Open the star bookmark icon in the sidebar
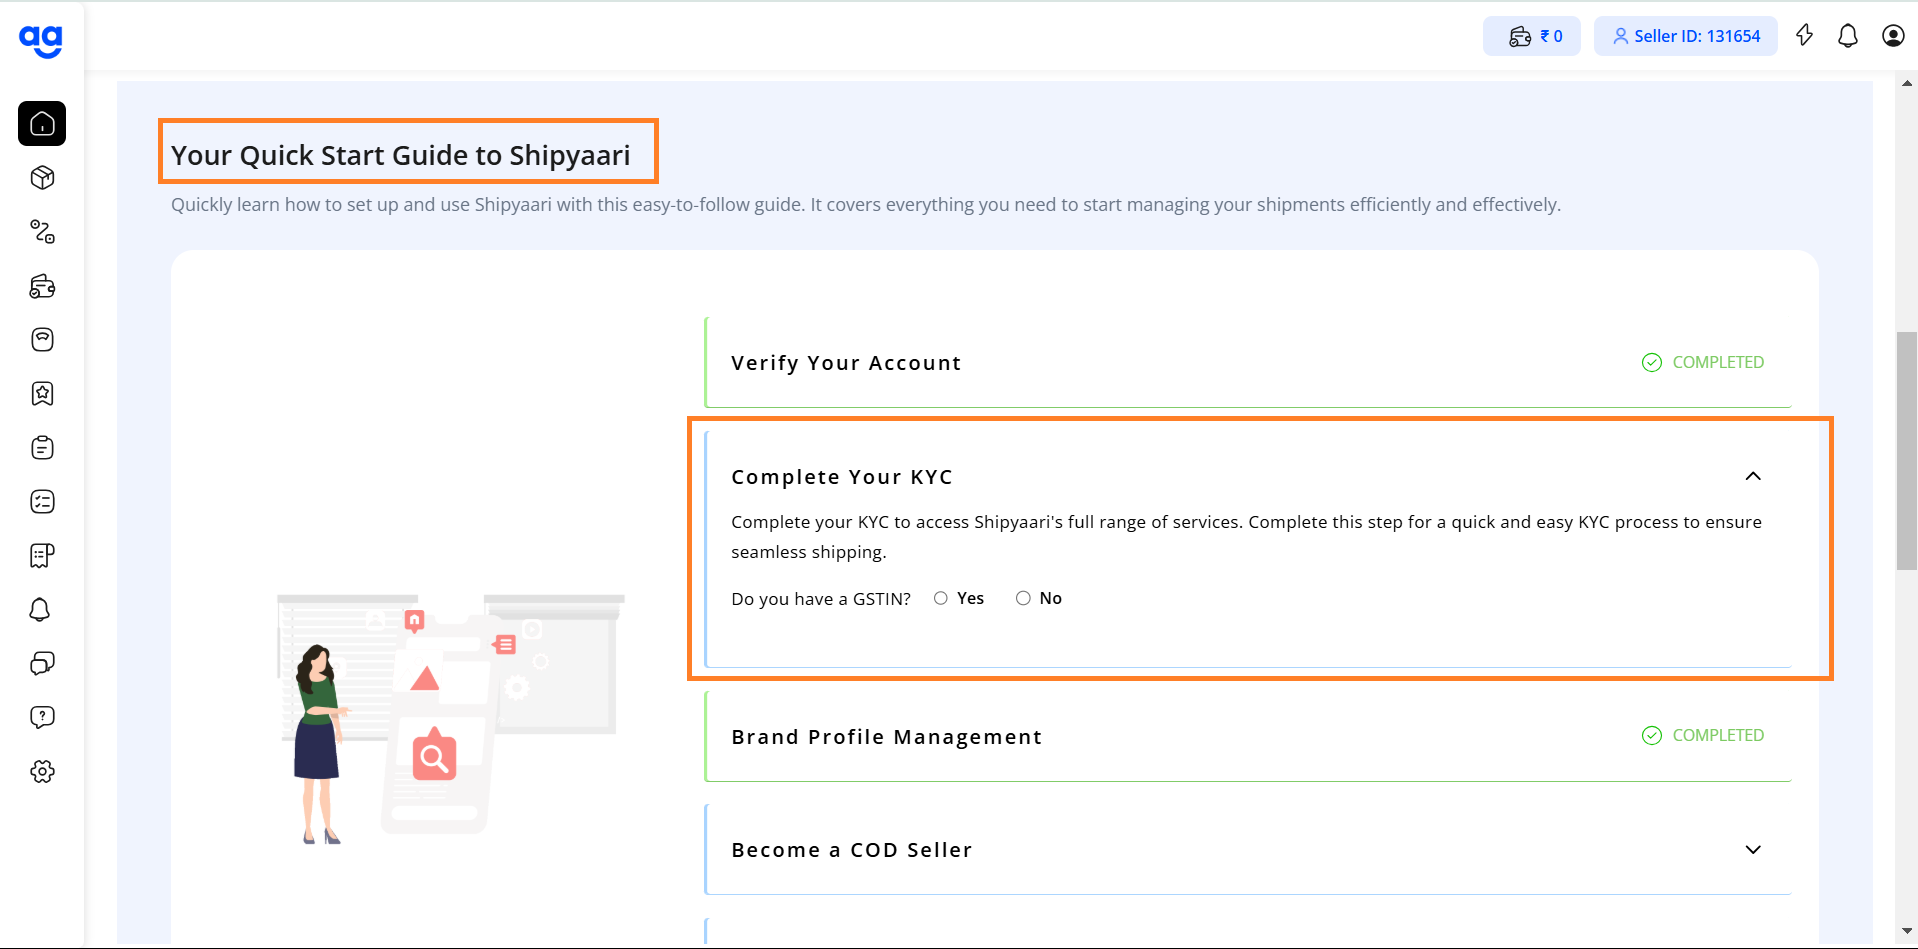Viewport: 1918px width, 949px height. point(42,394)
